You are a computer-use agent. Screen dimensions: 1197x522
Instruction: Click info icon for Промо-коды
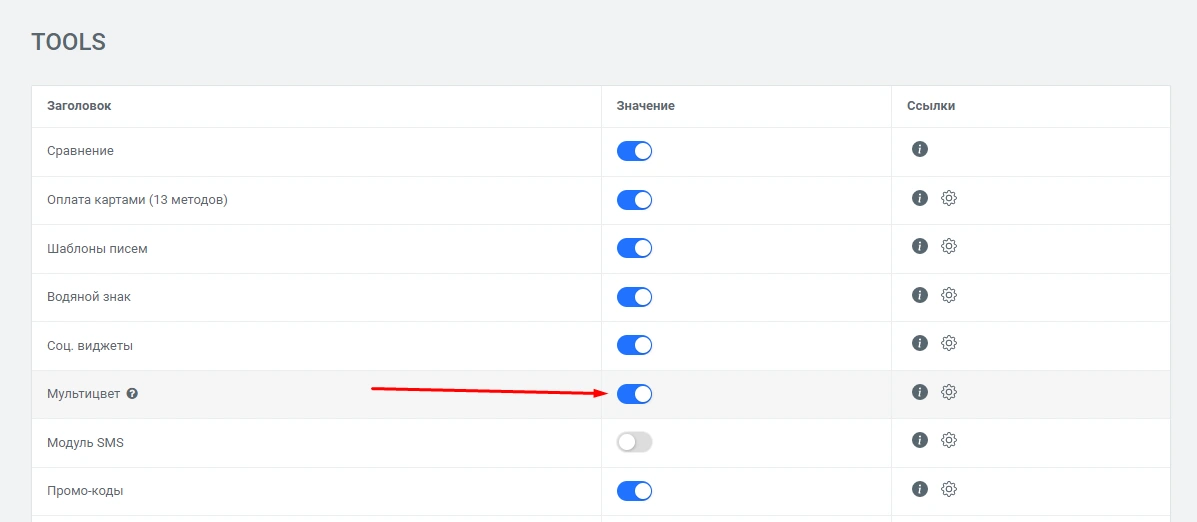[x=920, y=489]
